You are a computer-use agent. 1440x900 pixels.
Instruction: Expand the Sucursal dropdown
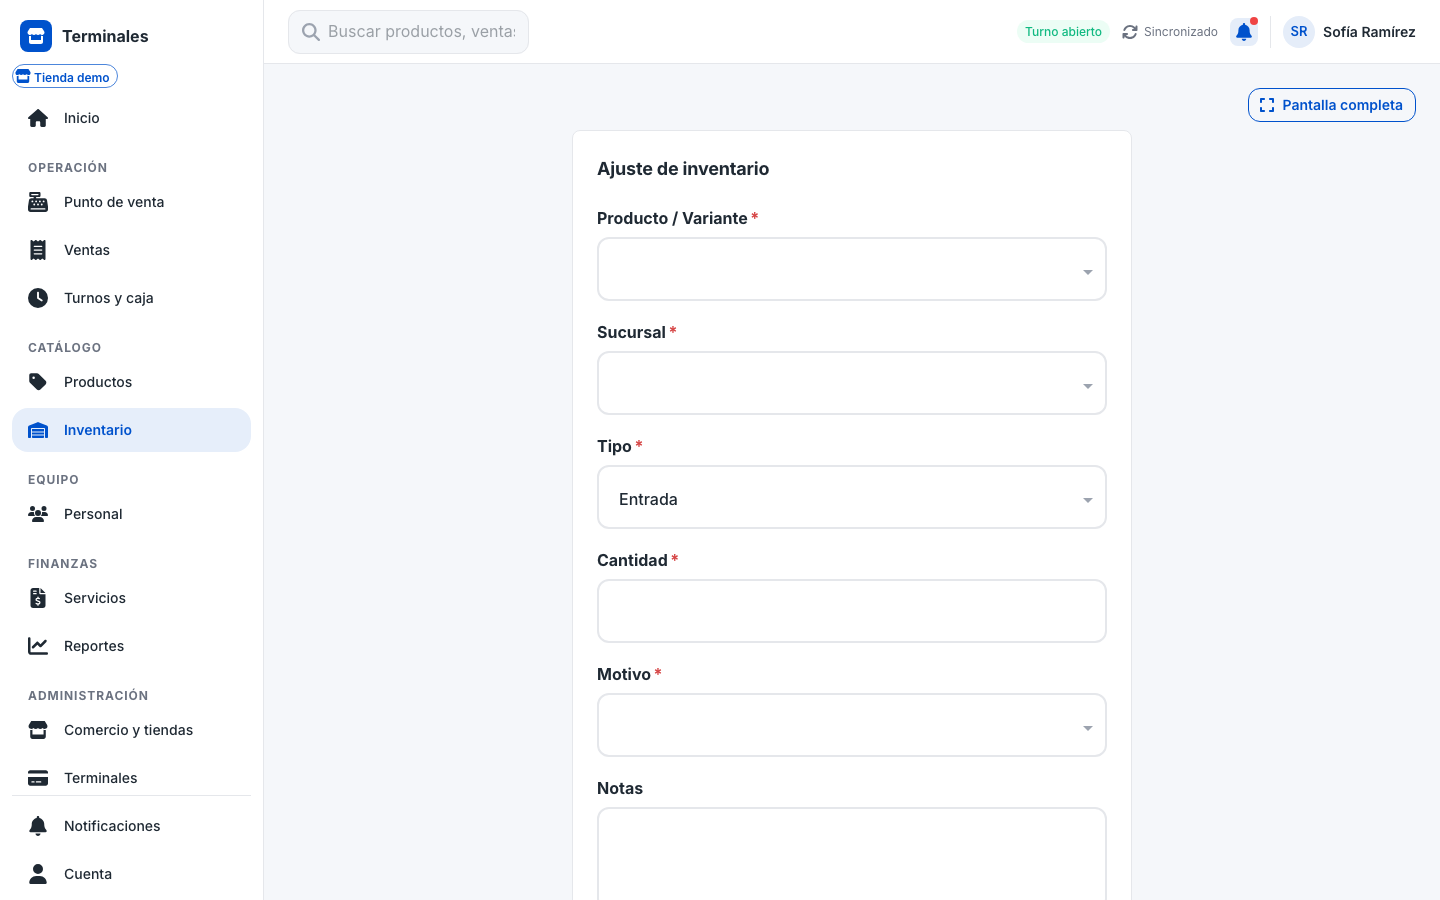tap(852, 383)
